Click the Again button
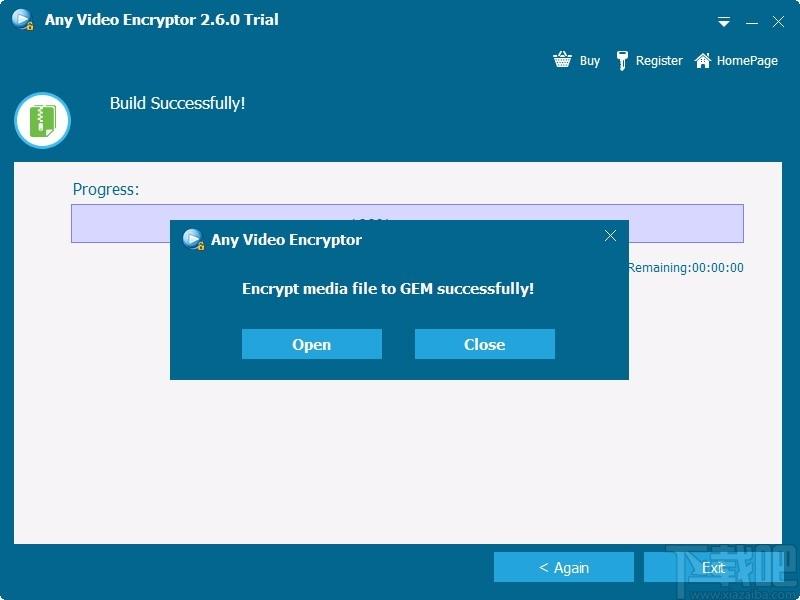The width and height of the screenshot is (800, 600). (x=564, y=567)
